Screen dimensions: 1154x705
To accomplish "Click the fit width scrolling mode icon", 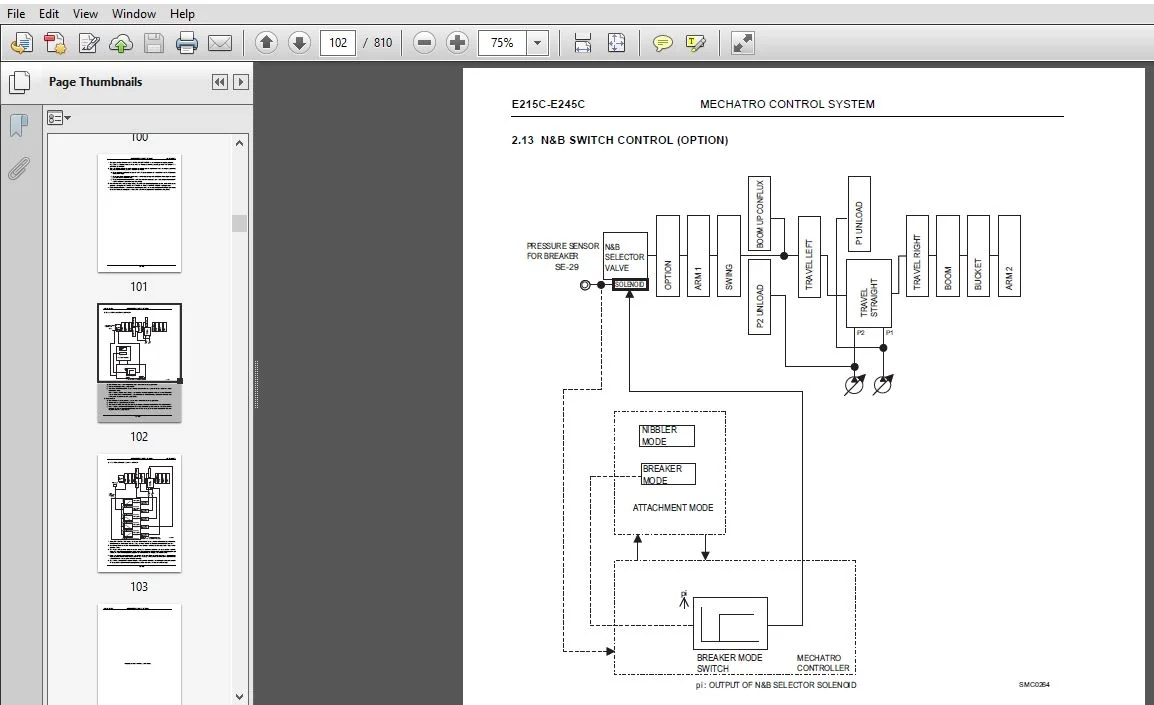I will [582, 43].
